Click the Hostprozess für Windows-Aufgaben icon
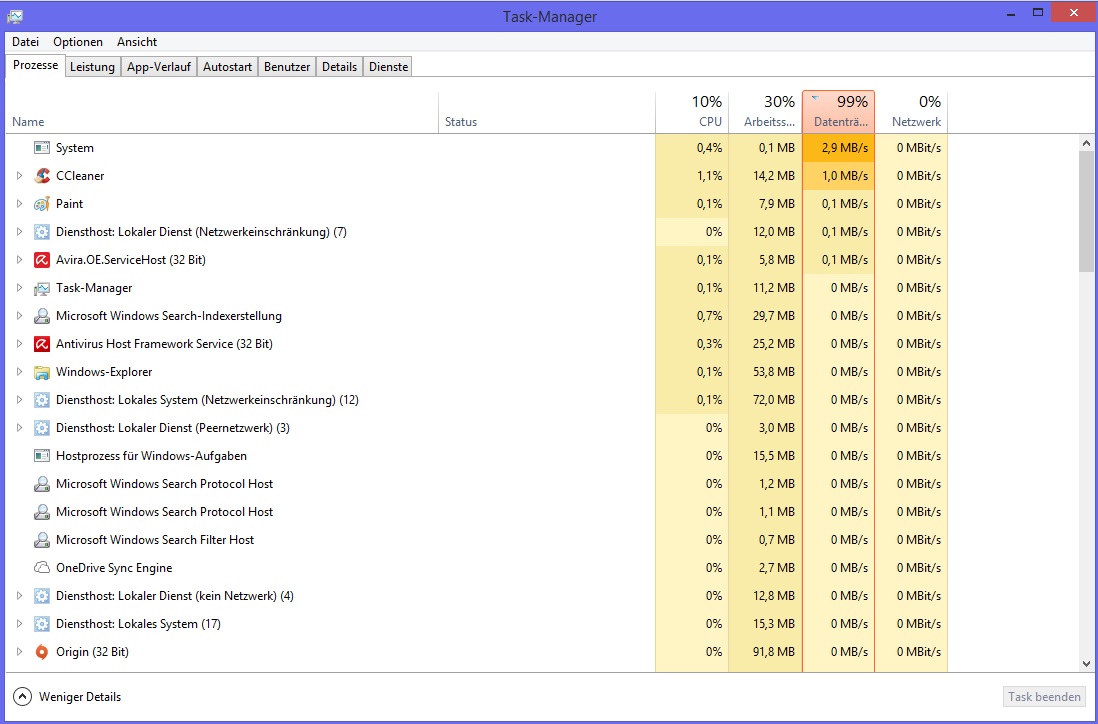 (42, 456)
